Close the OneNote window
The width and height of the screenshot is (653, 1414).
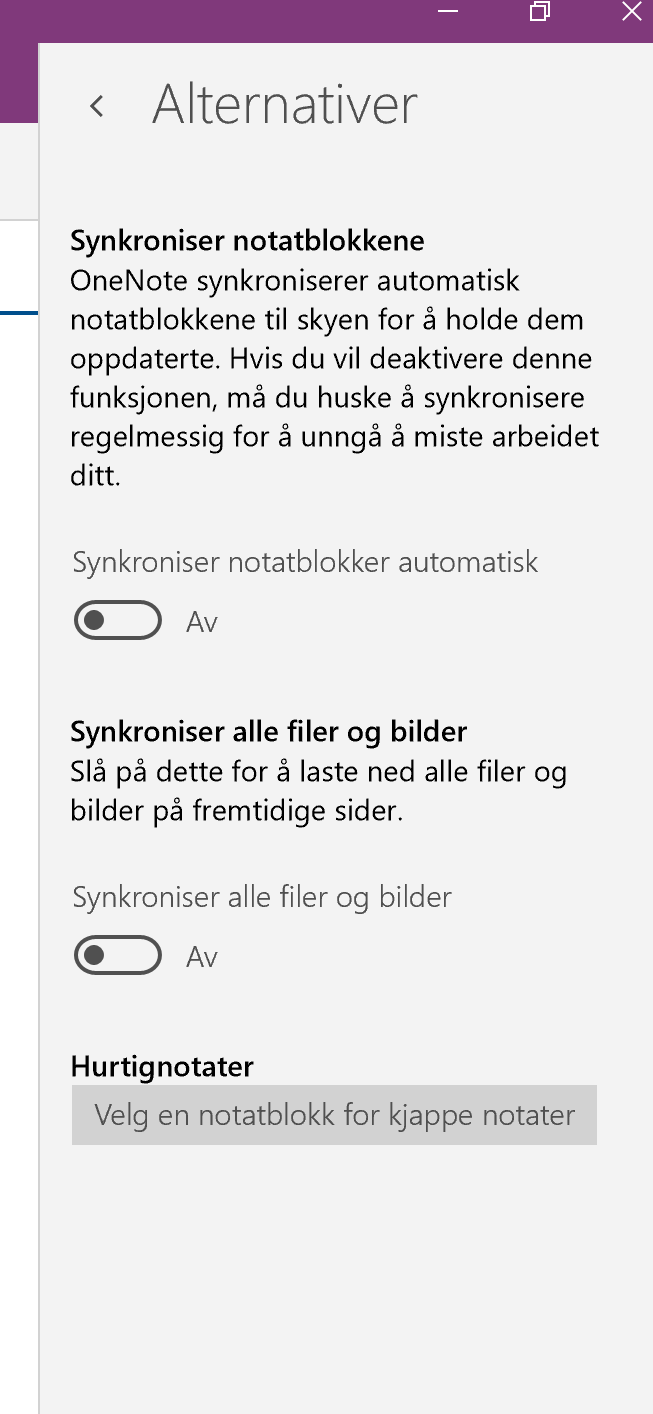pyautogui.click(x=632, y=11)
